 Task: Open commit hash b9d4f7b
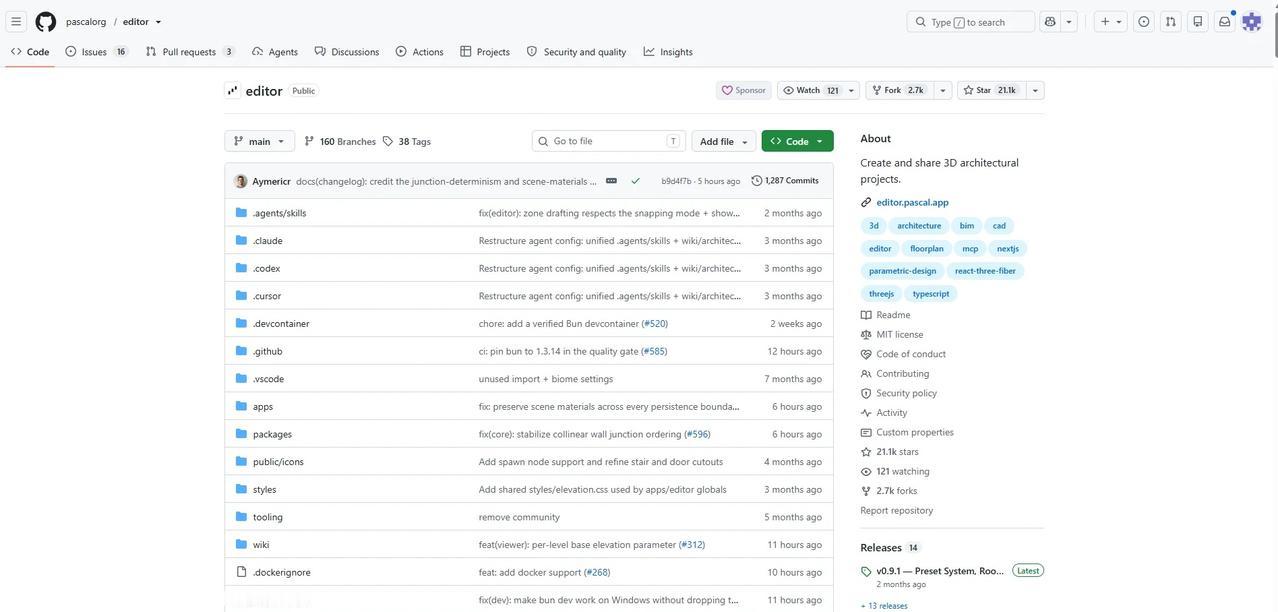[676, 181]
